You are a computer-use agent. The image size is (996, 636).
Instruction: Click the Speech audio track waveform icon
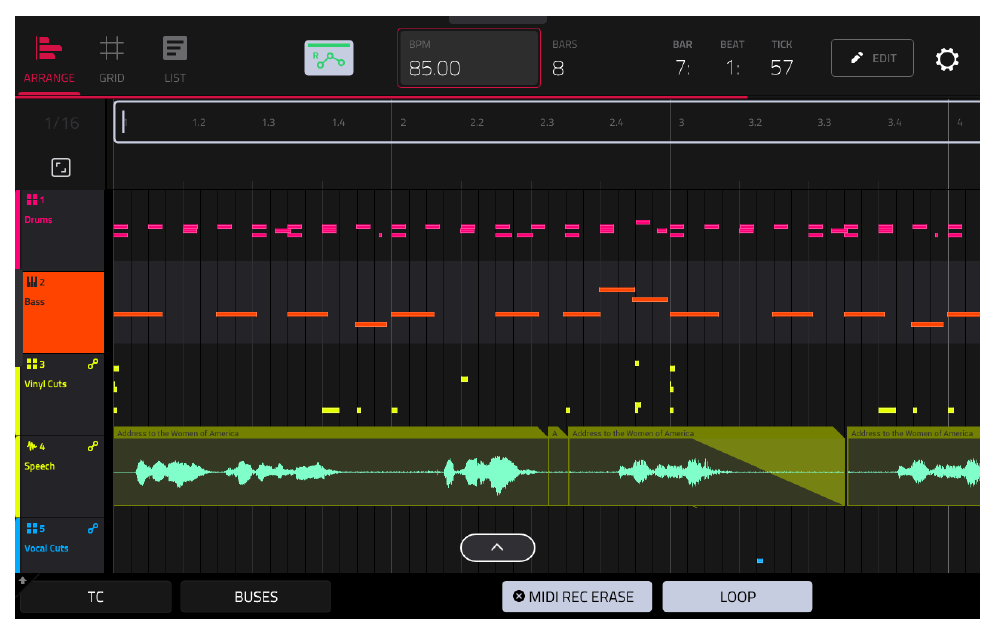32,446
